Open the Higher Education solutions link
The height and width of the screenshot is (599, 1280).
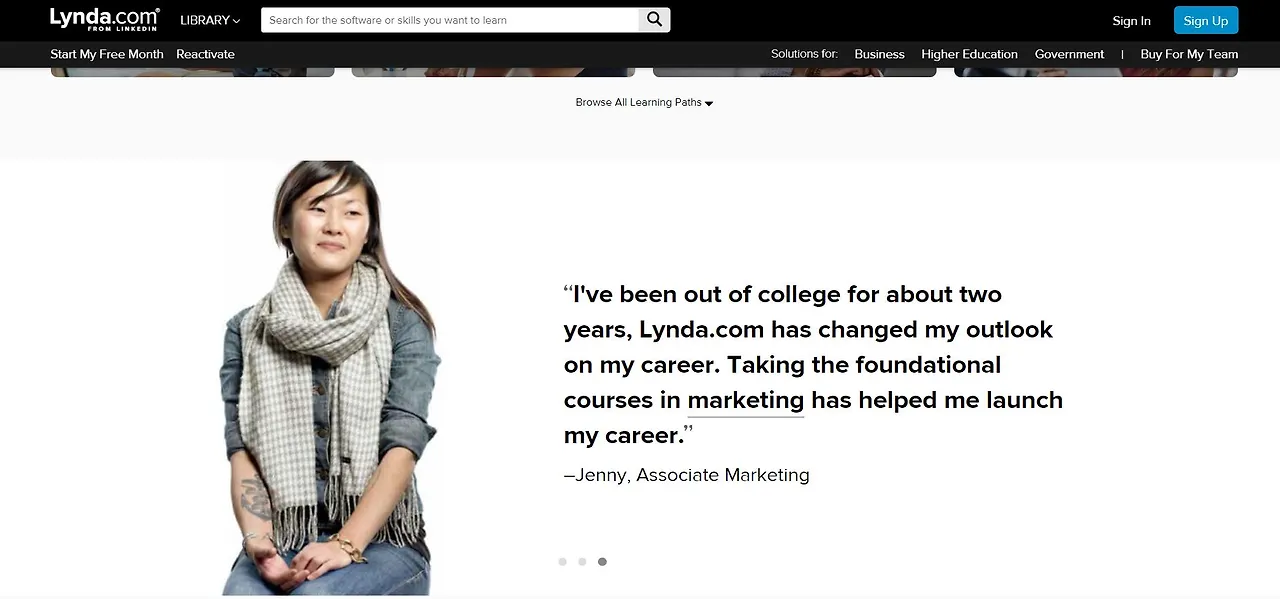click(x=969, y=54)
